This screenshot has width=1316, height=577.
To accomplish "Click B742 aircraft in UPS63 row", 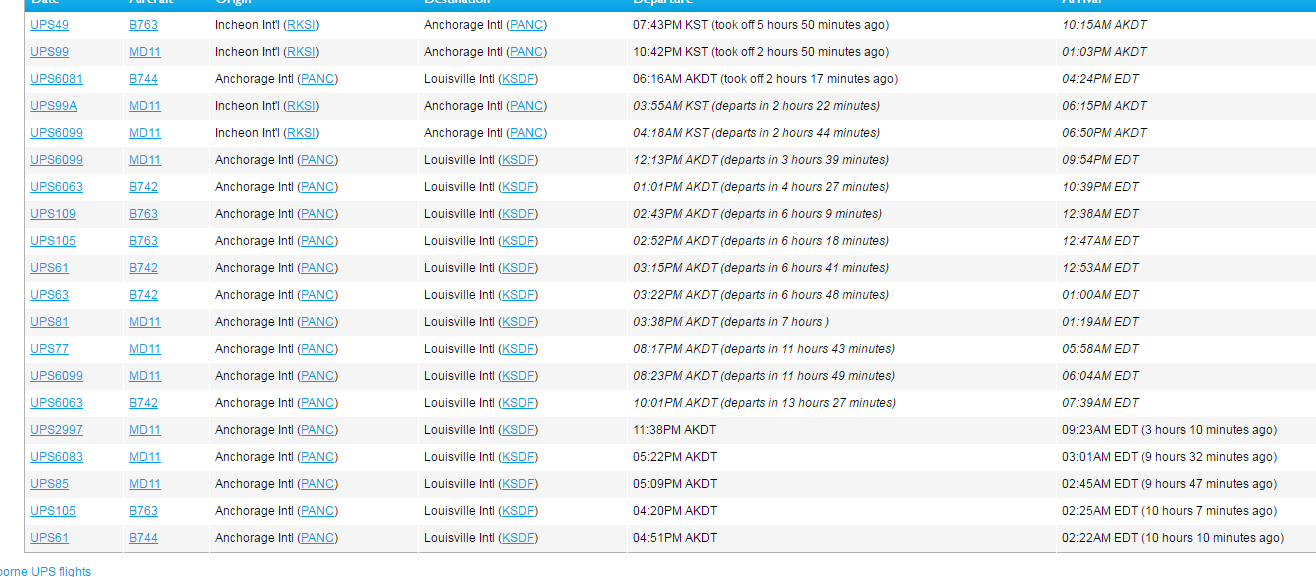I will (x=143, y=295).
